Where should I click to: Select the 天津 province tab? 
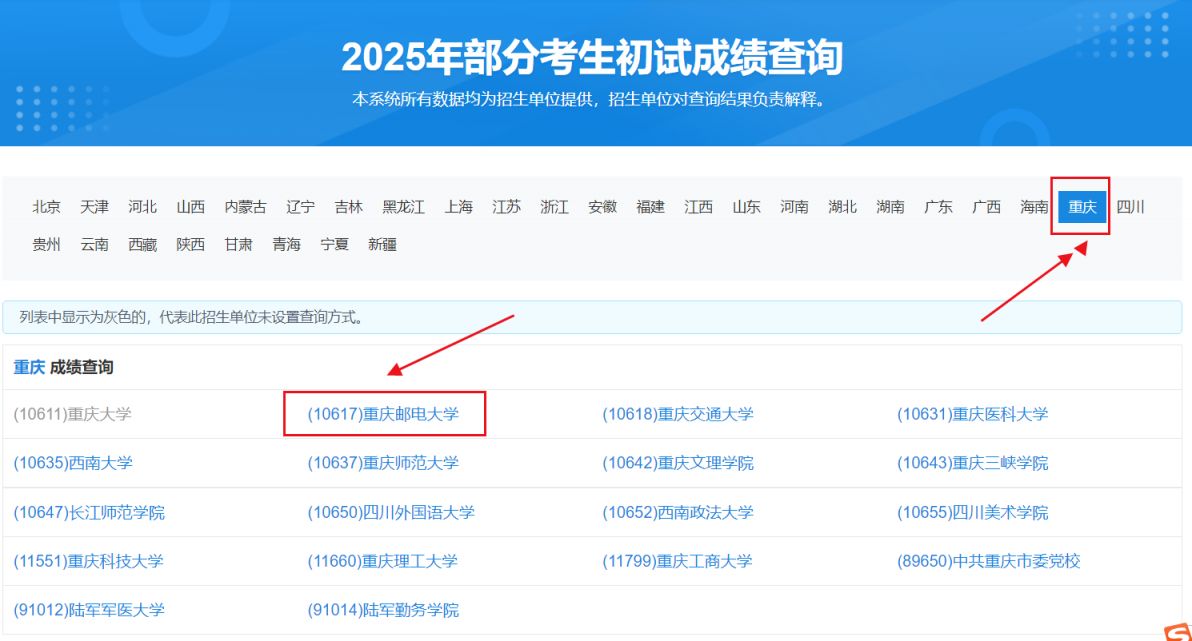(x=94, y=207)
